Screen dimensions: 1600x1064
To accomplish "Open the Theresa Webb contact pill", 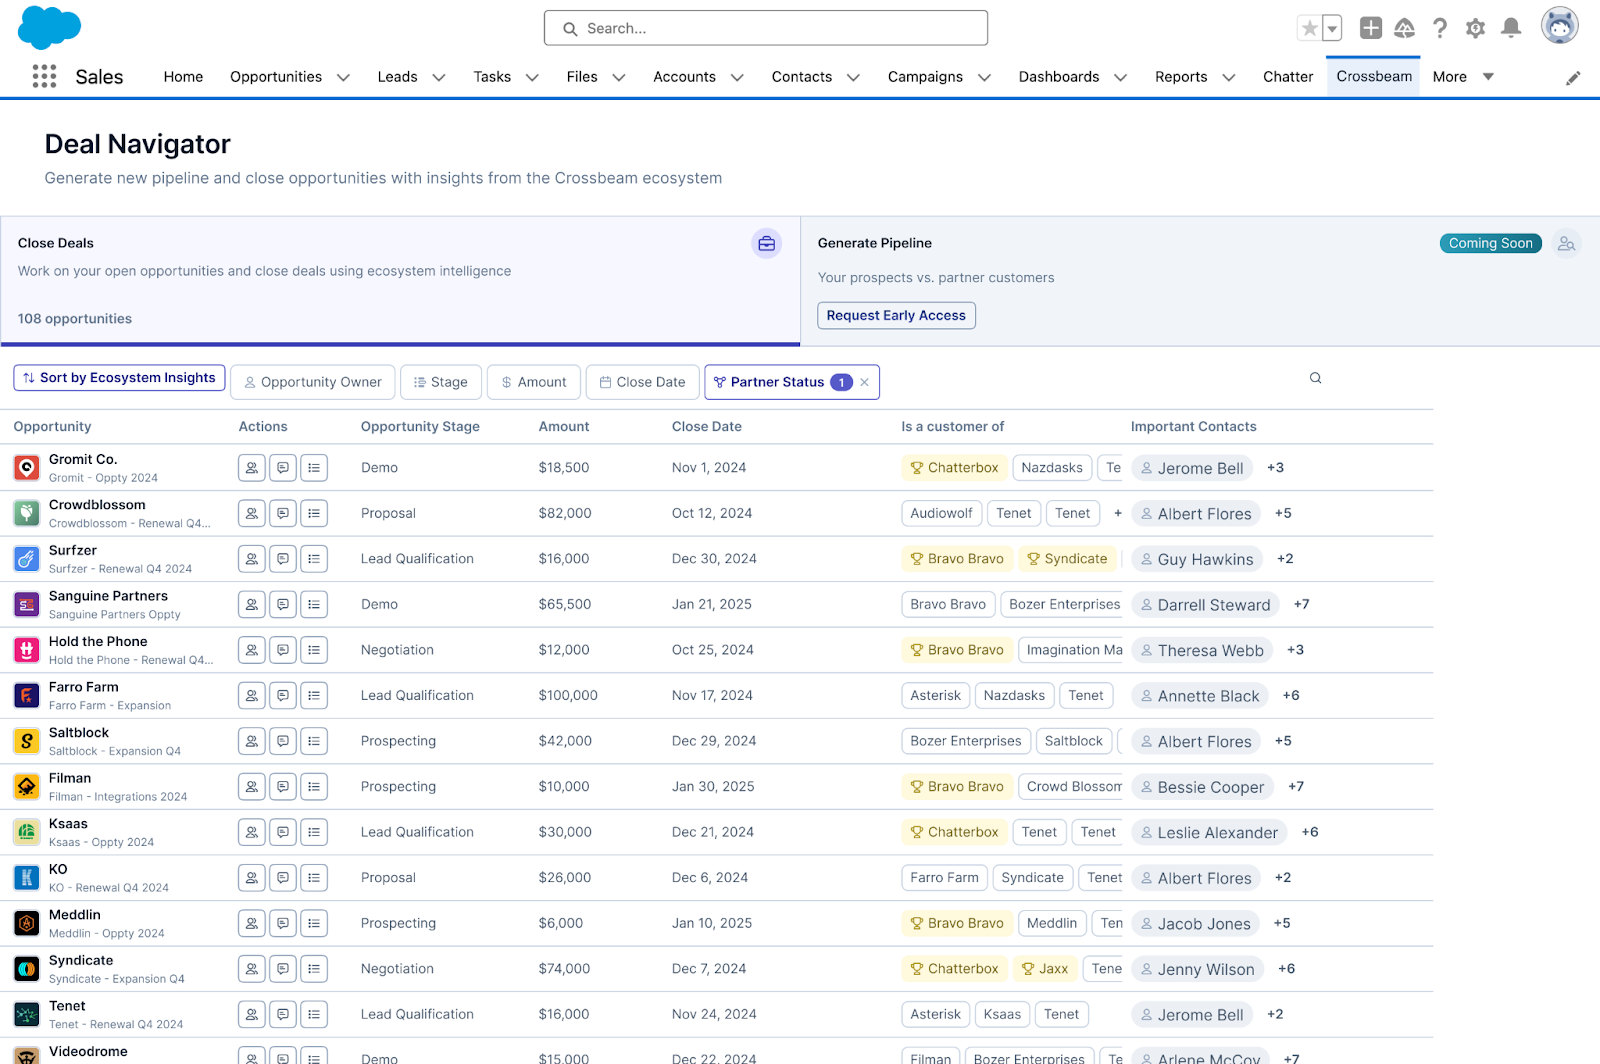I will pyautogui.click(x=1202, y=650).
